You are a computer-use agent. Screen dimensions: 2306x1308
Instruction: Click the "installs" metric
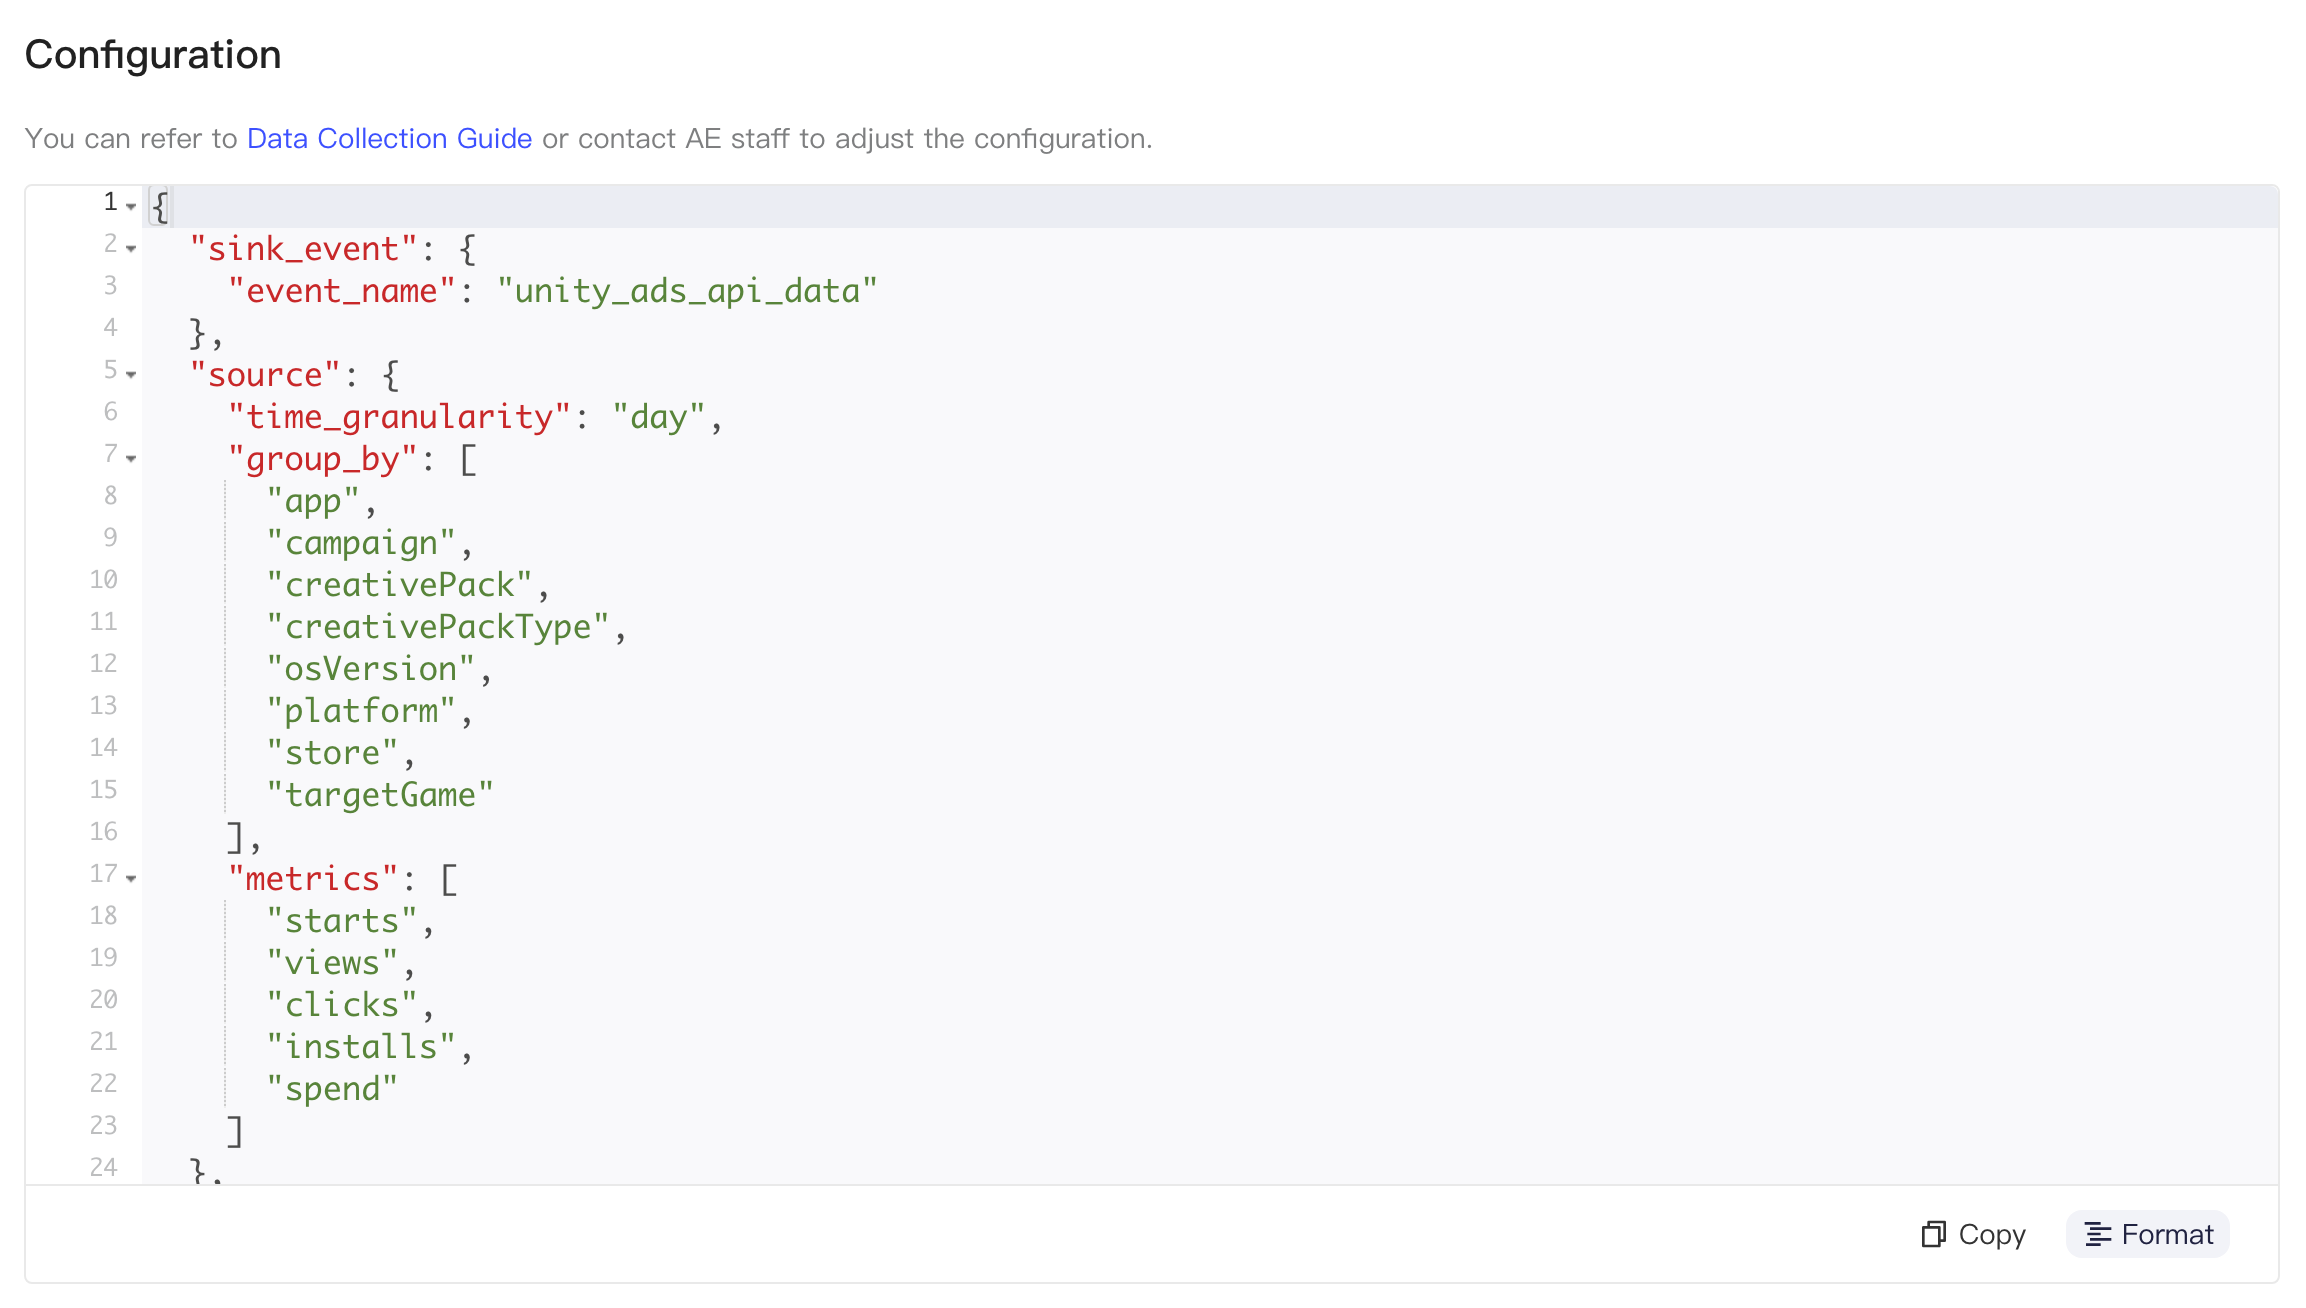pos(361,1047)
